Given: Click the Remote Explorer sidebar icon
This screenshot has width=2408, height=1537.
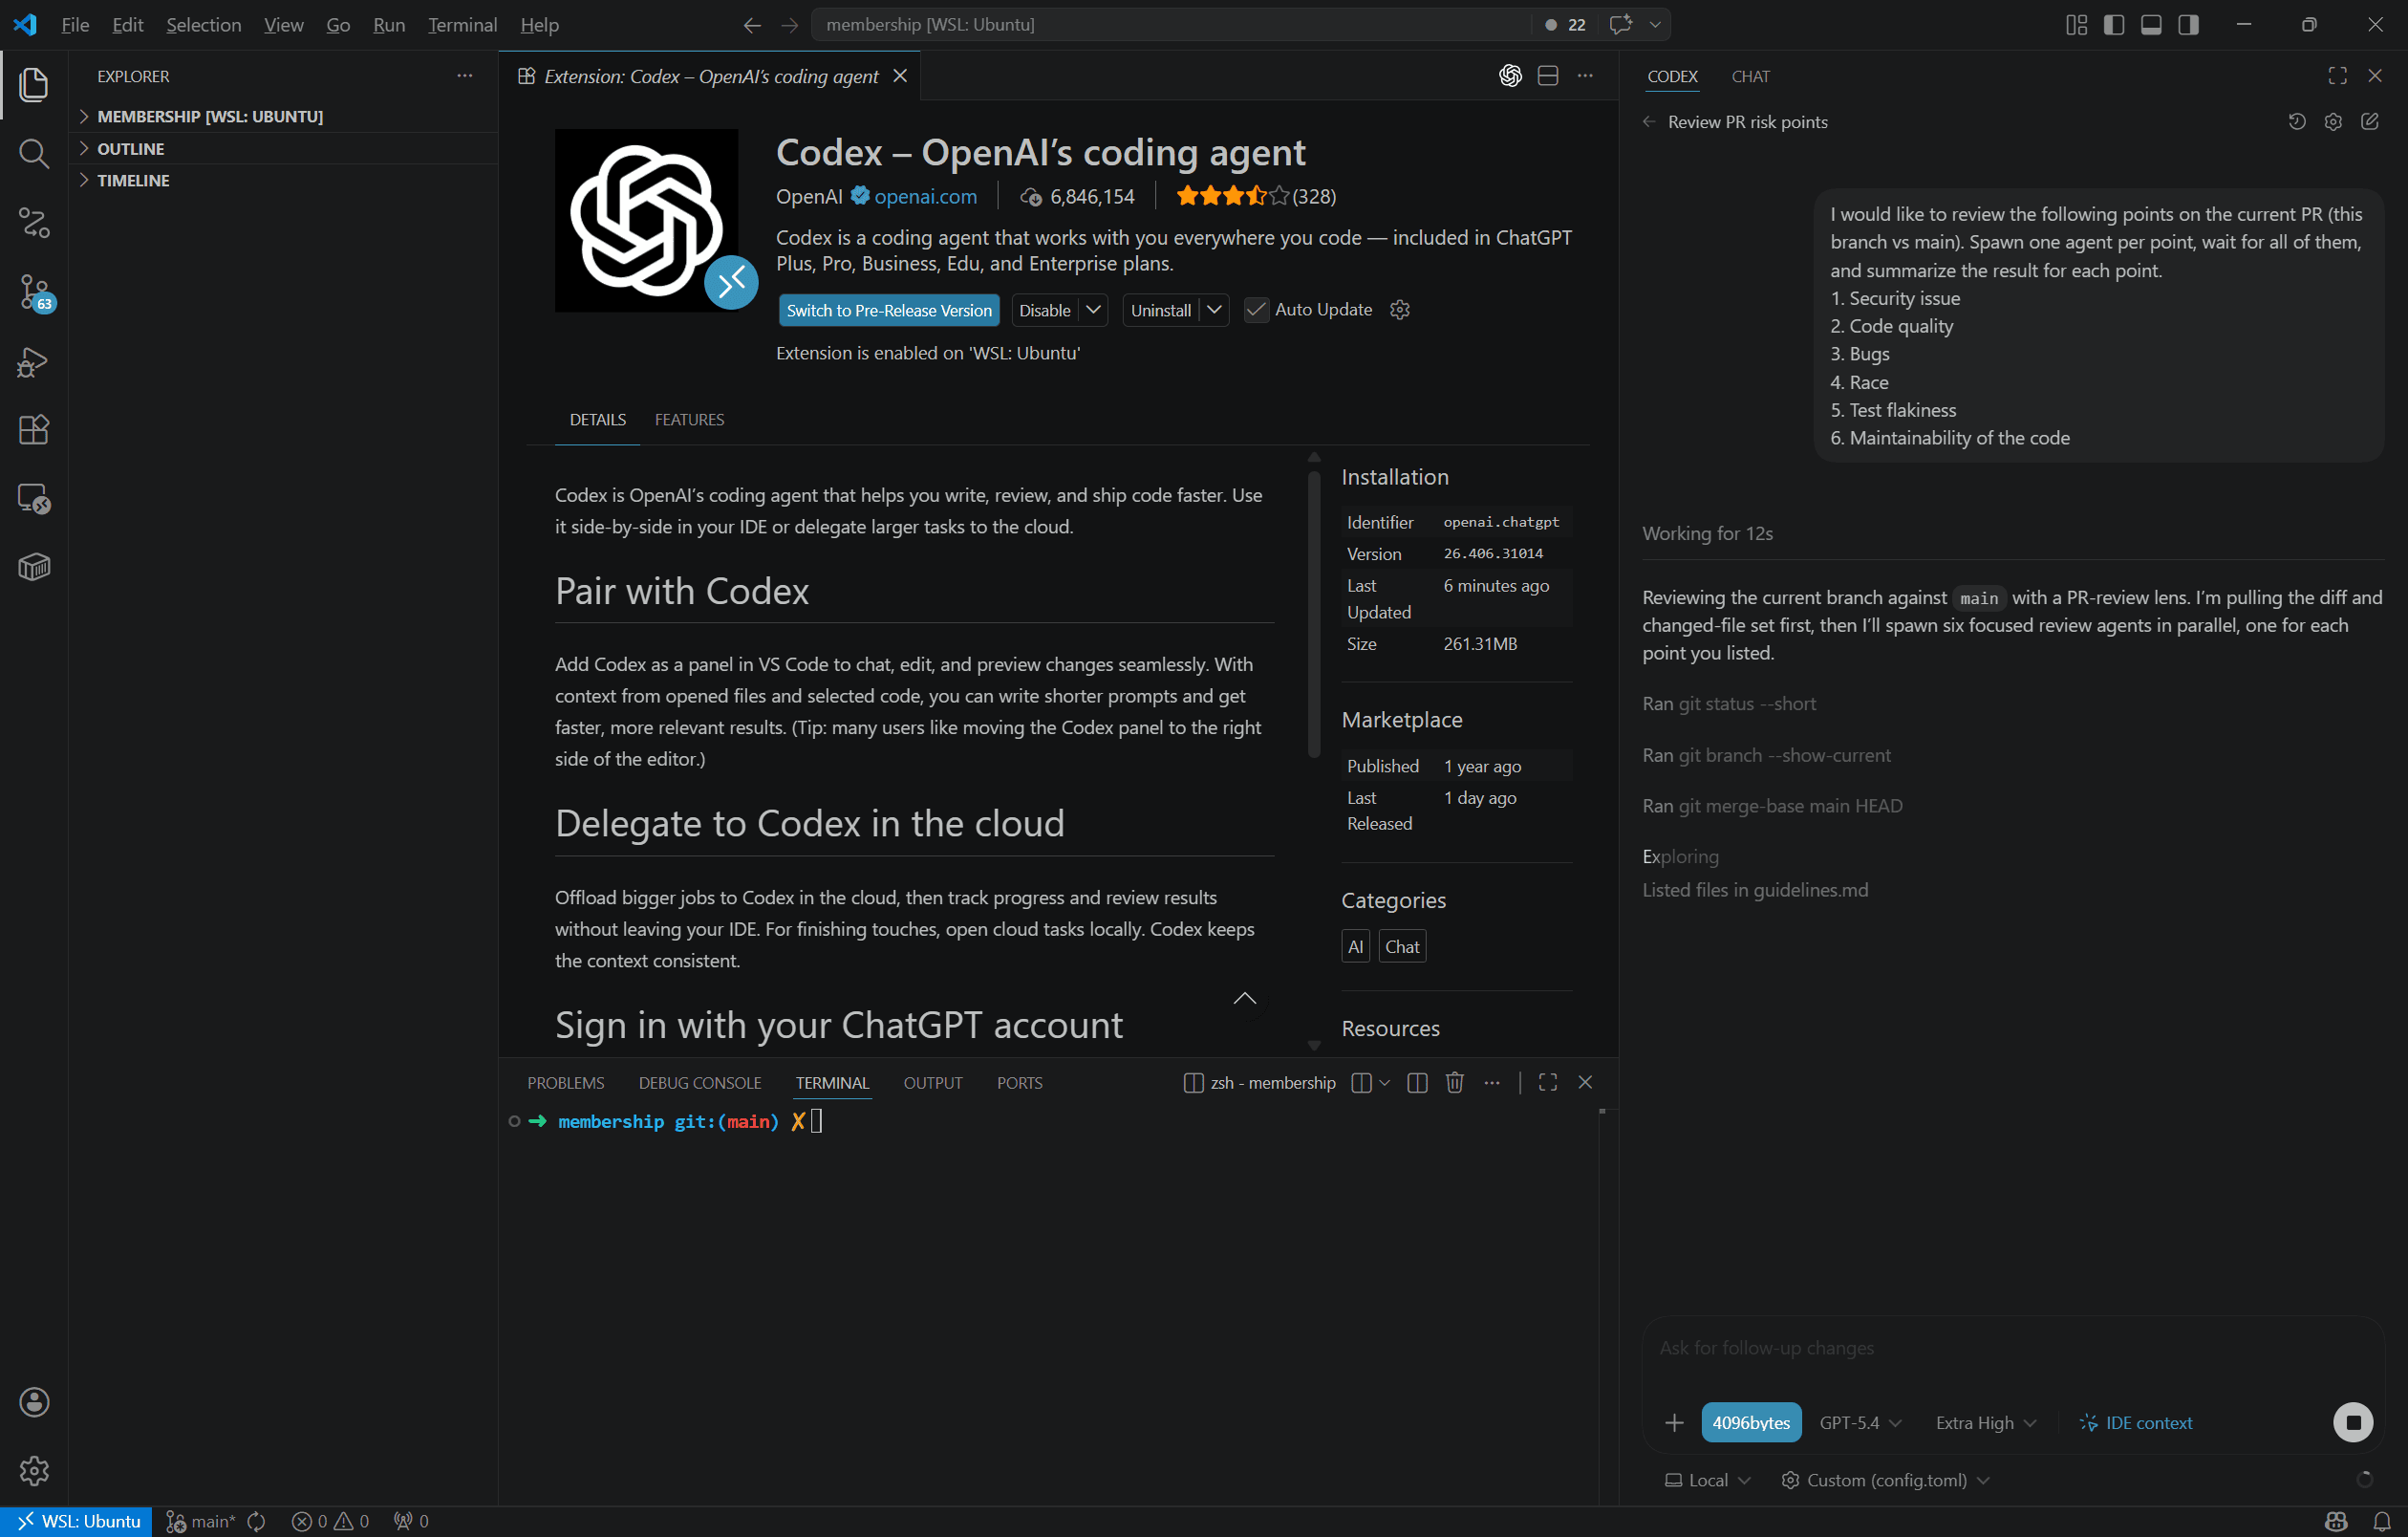Looking at the screenshot, I should click(34, 499).
